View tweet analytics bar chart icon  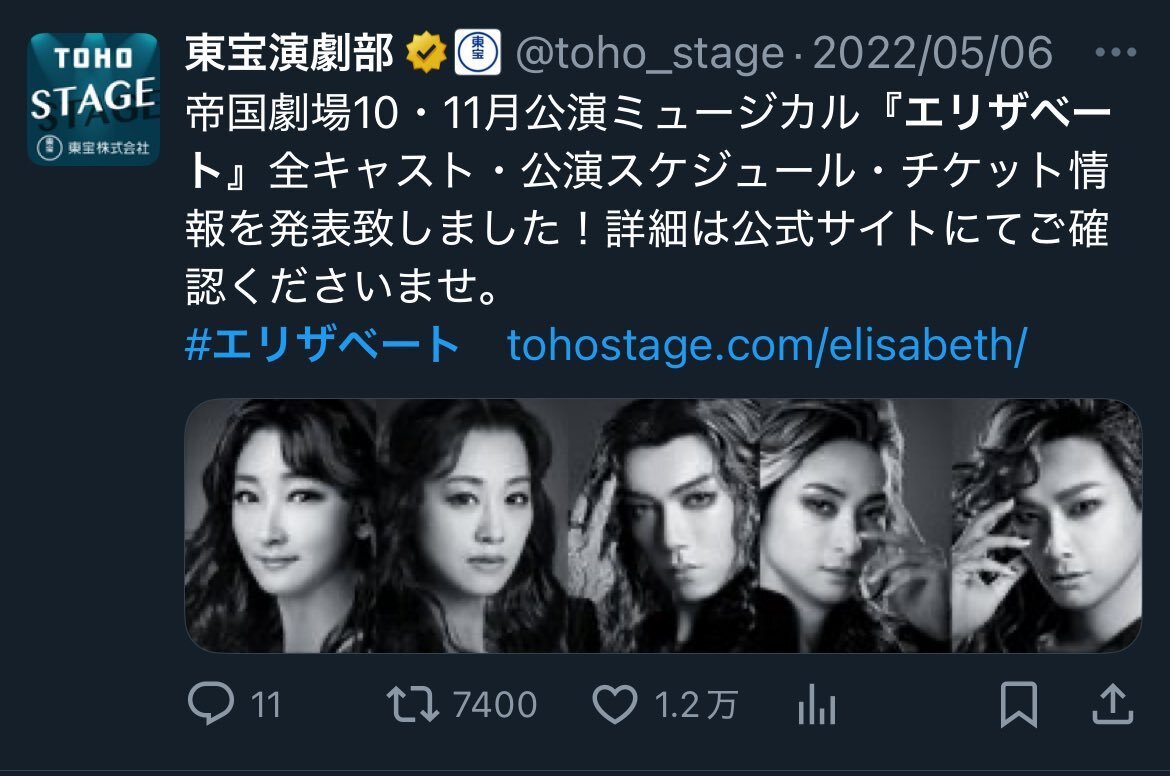point(816,704)
